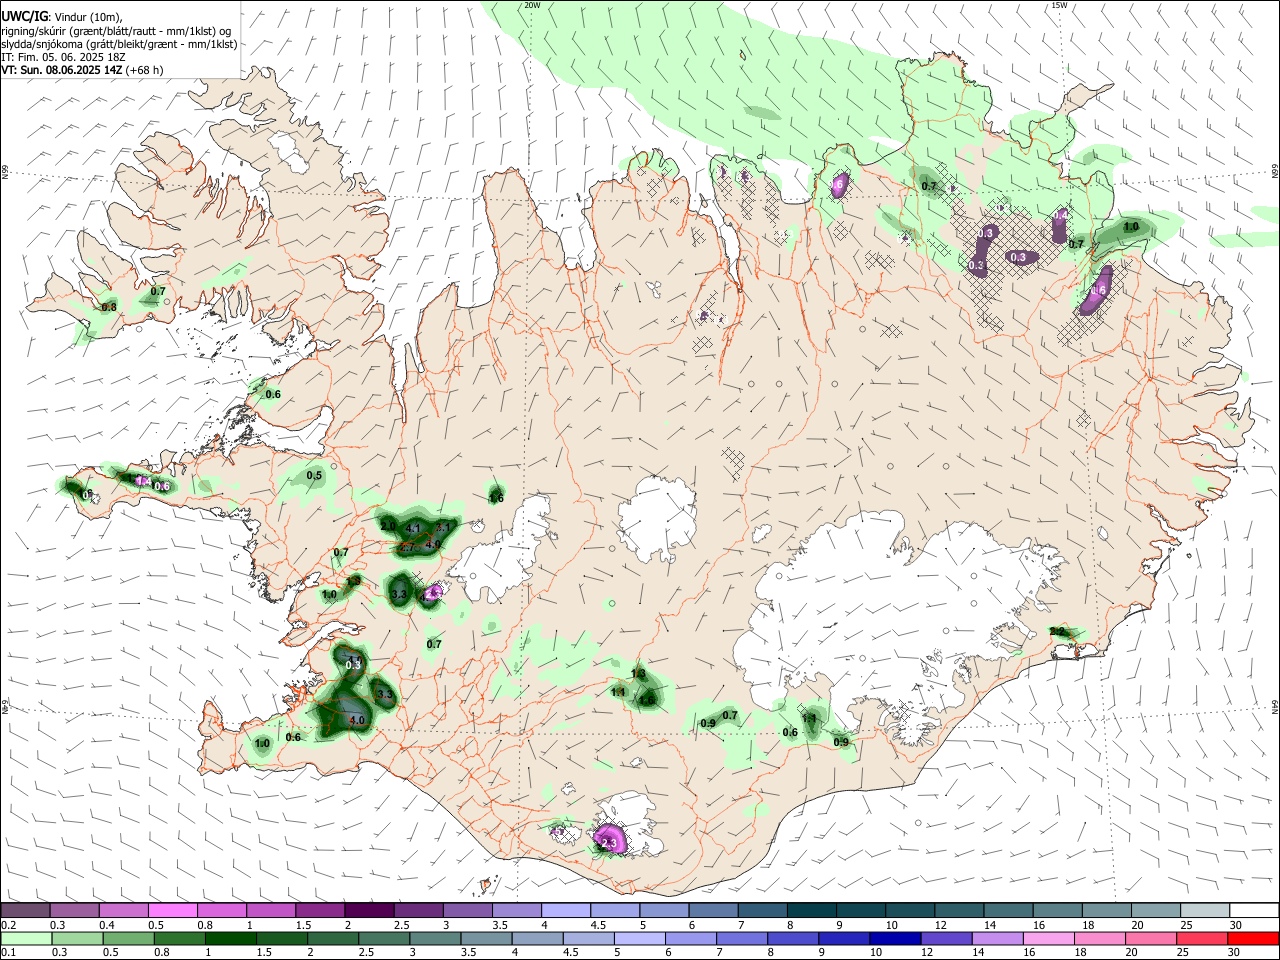Viewport: 1280px width, 960px height.
Task: Click the 4.1 precipitation value on the map
Action: 413,528
